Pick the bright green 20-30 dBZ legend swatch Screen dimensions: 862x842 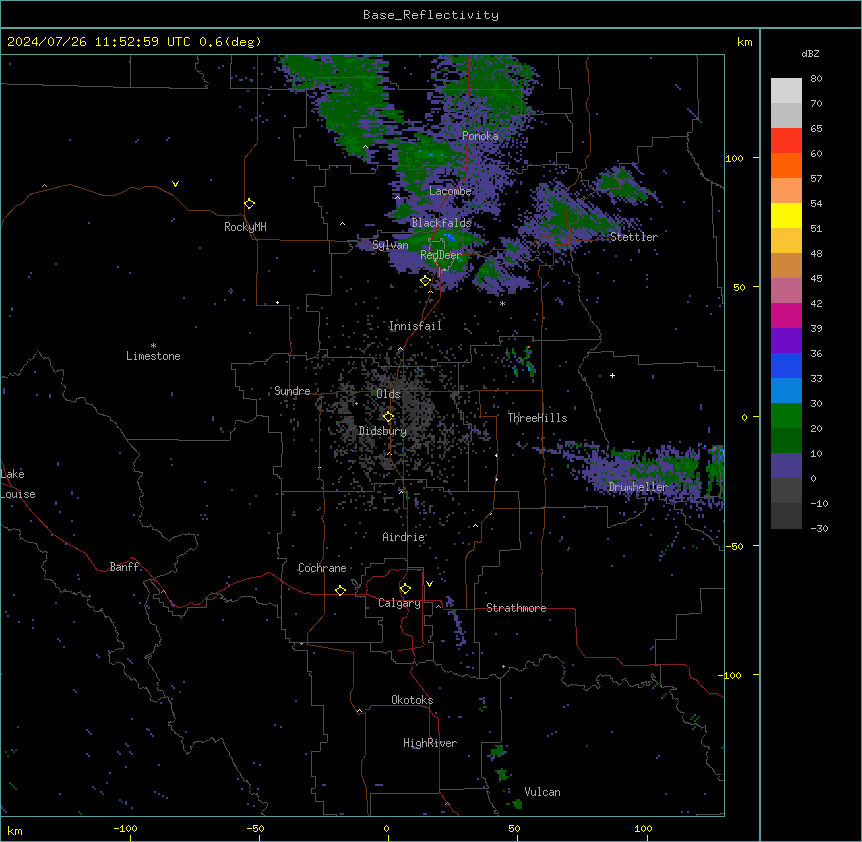(x=786, y=416)
